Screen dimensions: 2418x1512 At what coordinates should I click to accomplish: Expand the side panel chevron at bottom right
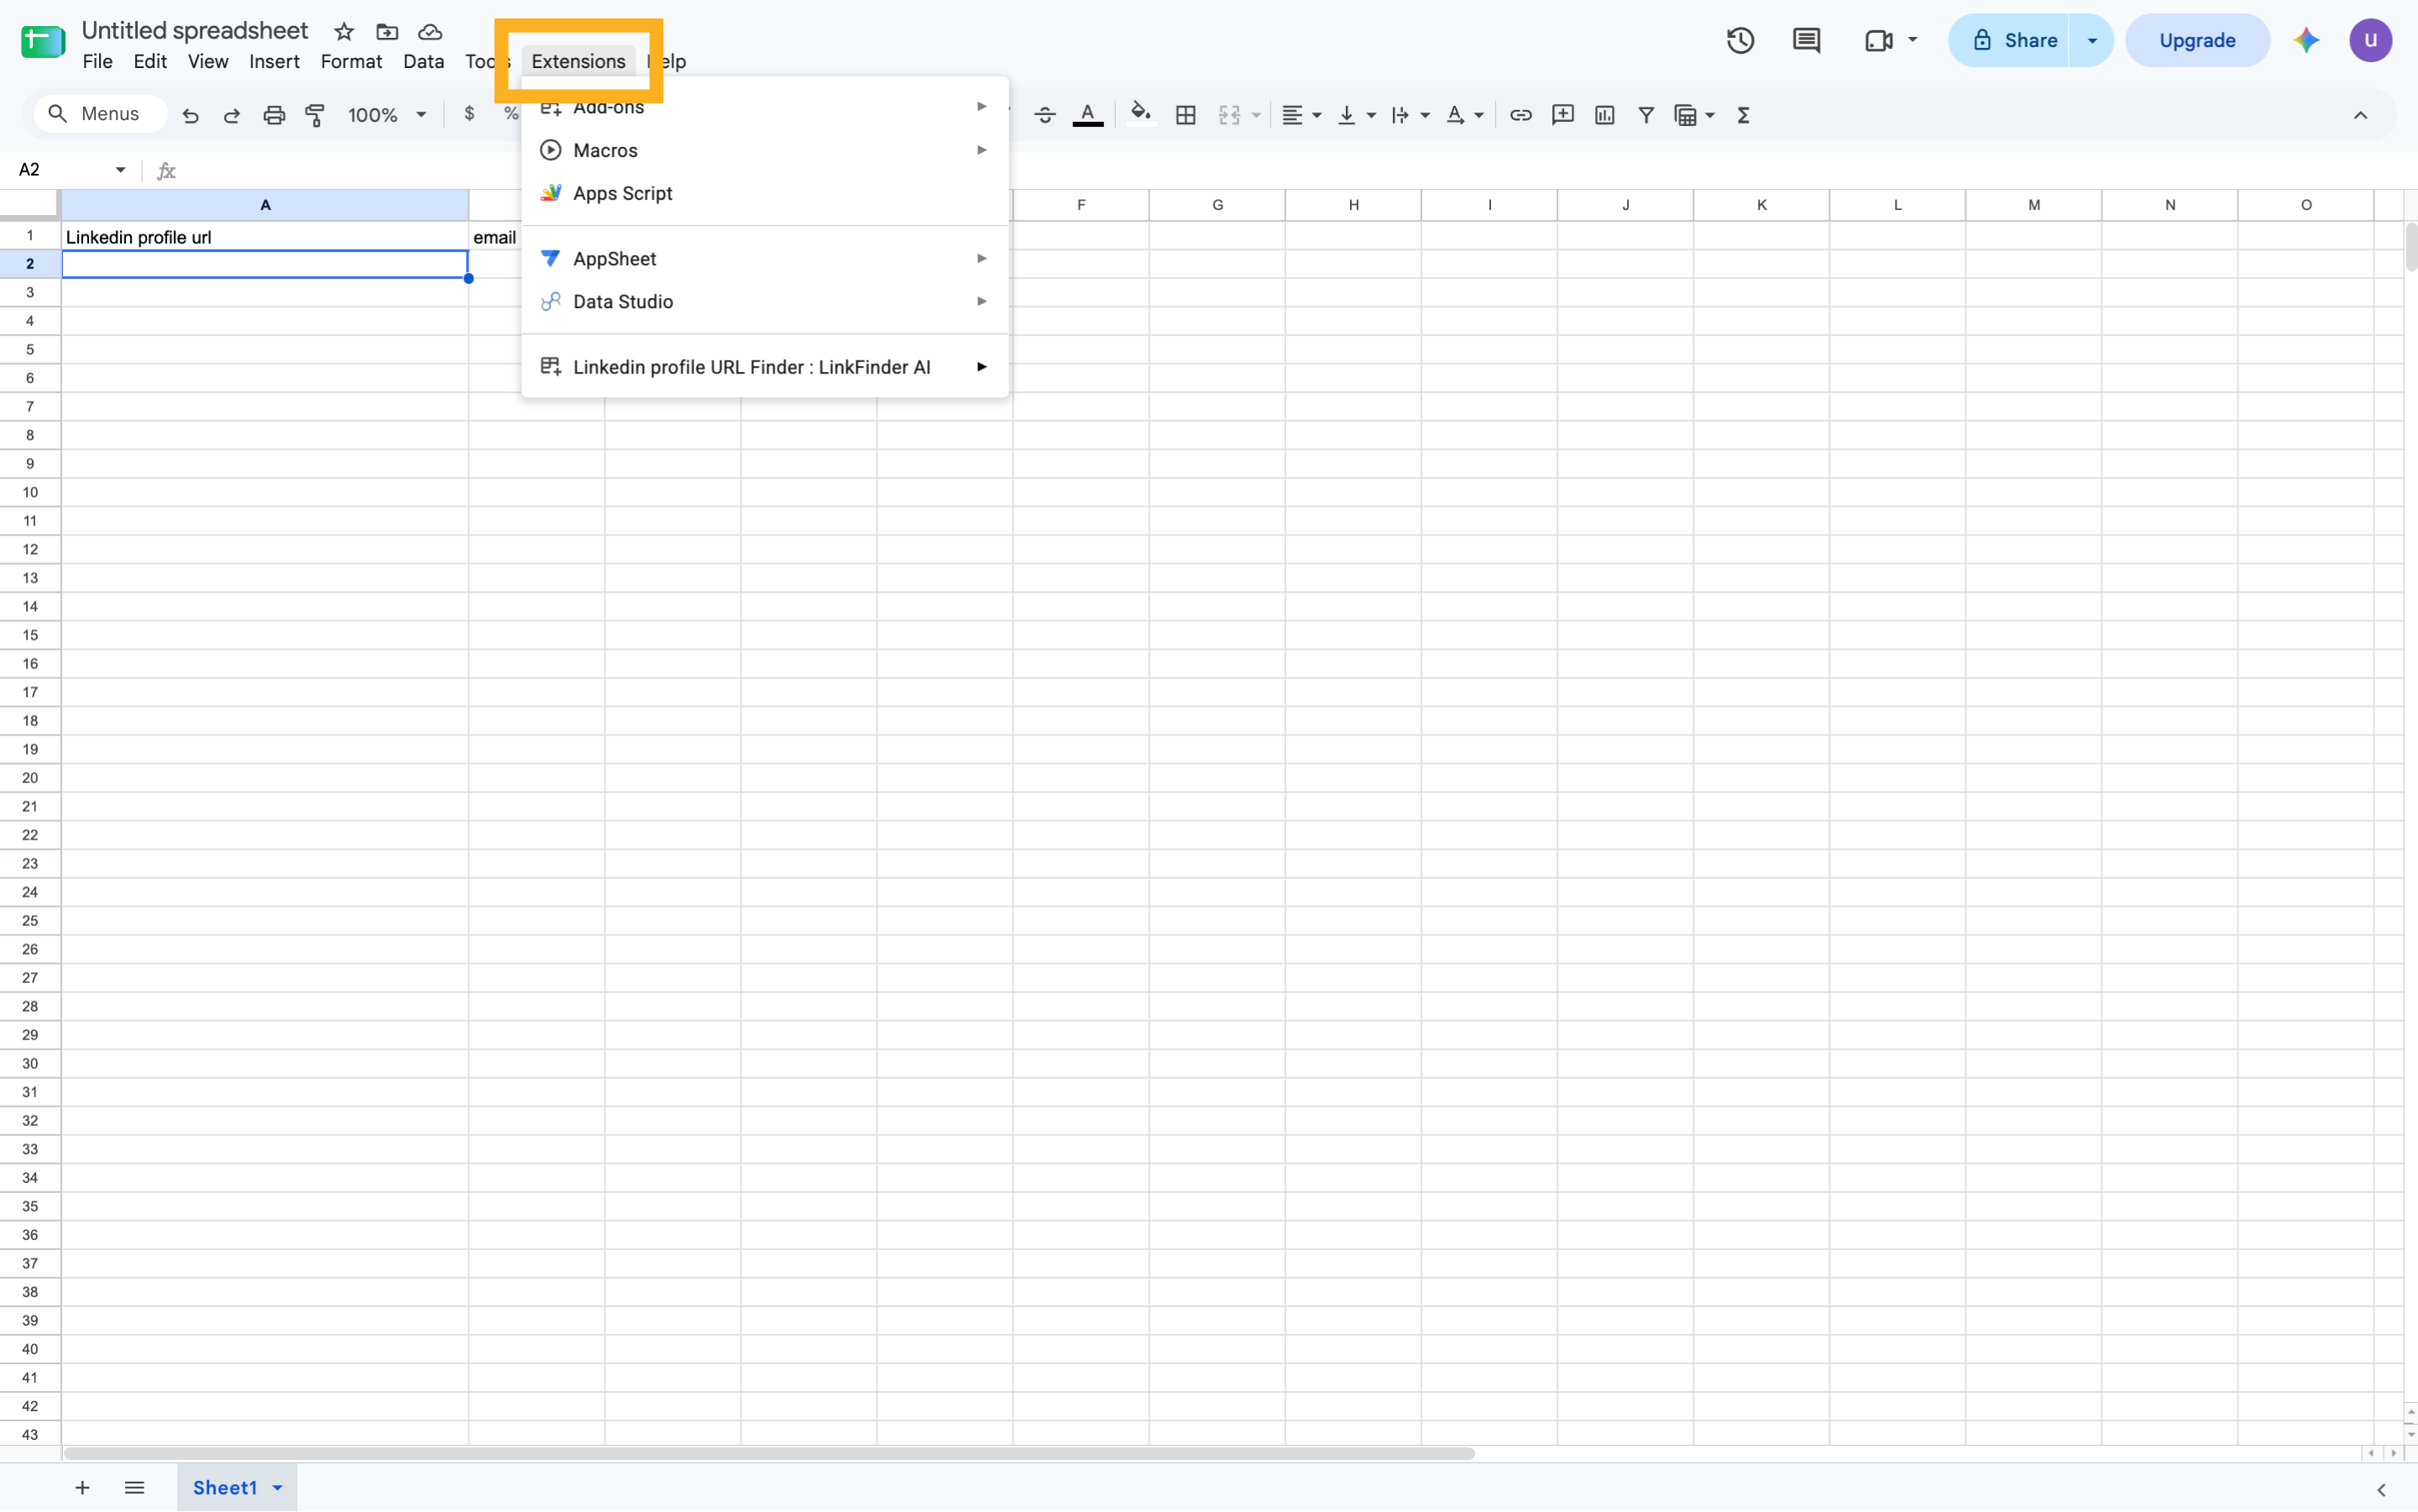2381,1490
